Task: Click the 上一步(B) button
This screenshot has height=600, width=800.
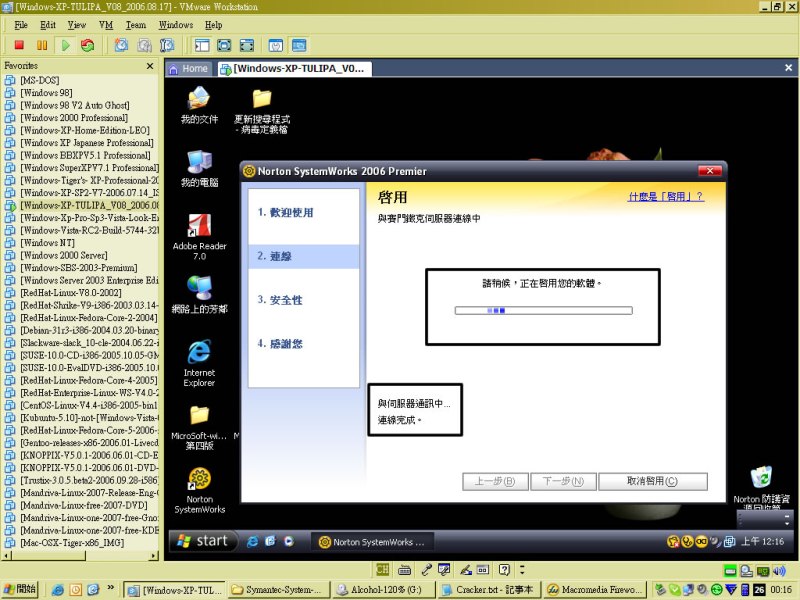Action: coord(495,481)
